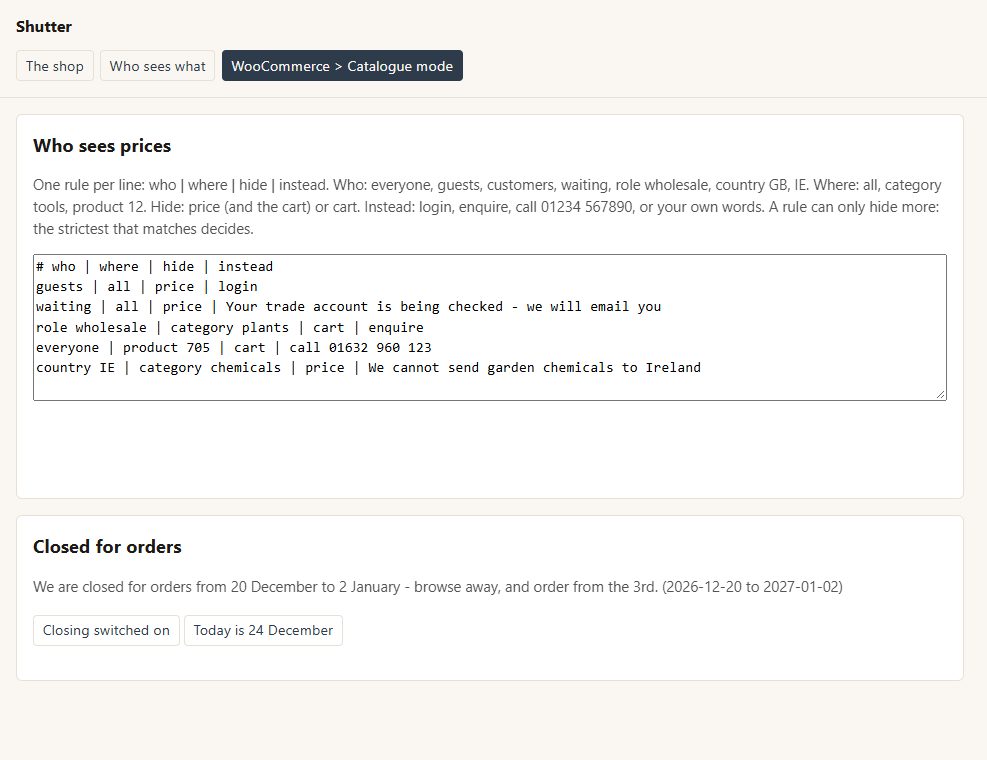The width and height of the screenshot is (987, 760).
Task: Click the phone number 01632 960 123
Action: coord(380,348)
